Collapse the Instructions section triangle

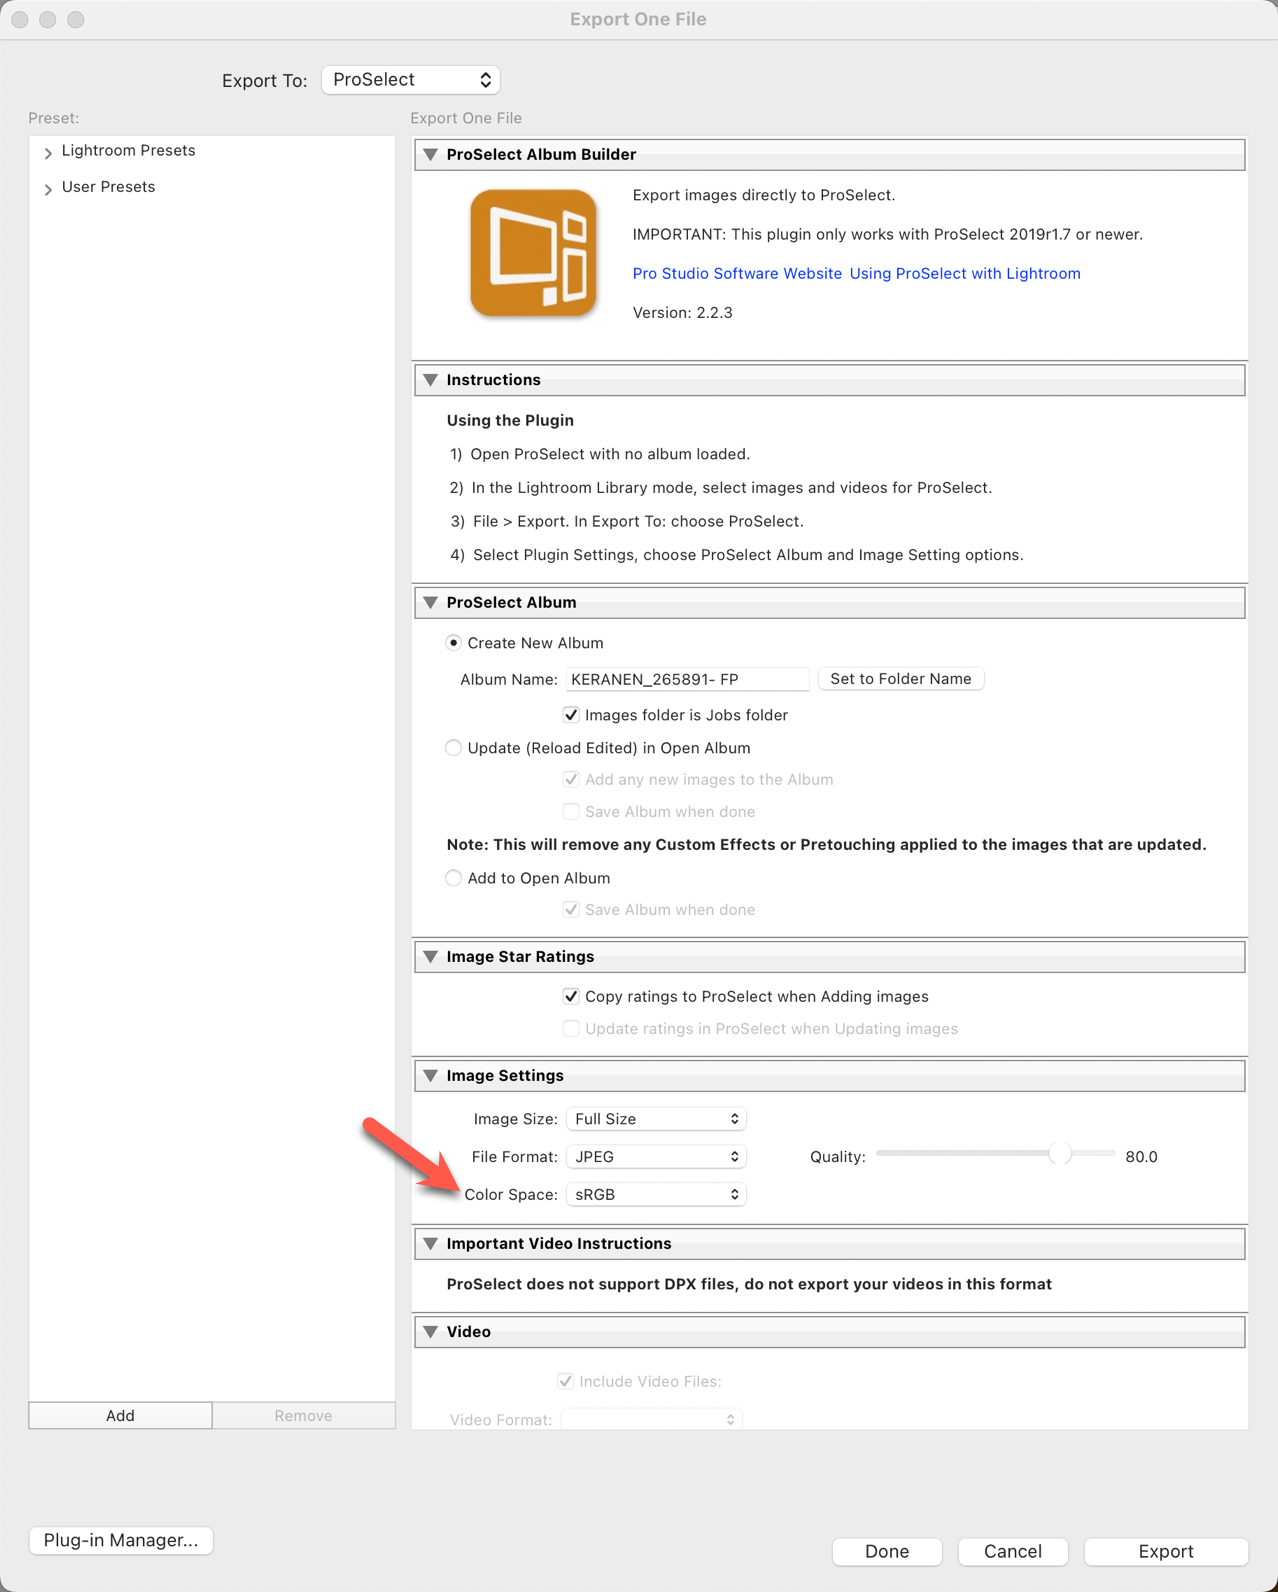coord(431,380)
